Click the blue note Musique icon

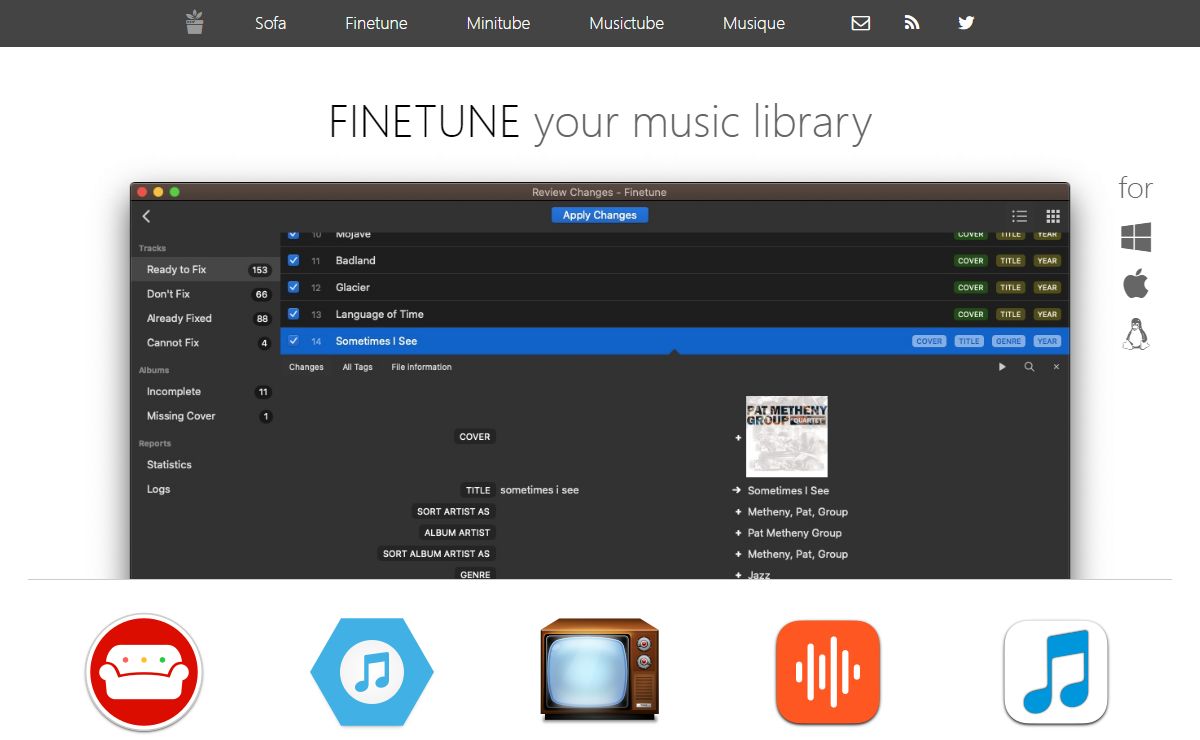[x=1056, y=672]
